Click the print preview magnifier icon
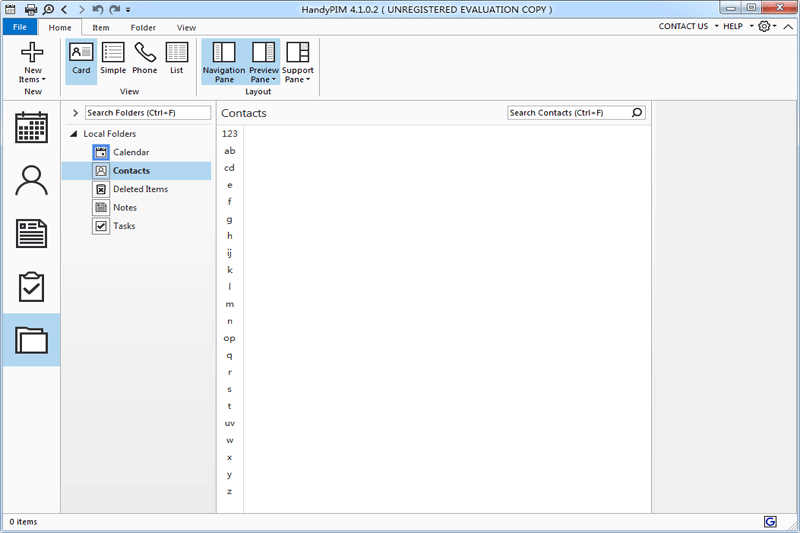 (x=48, y=9)
